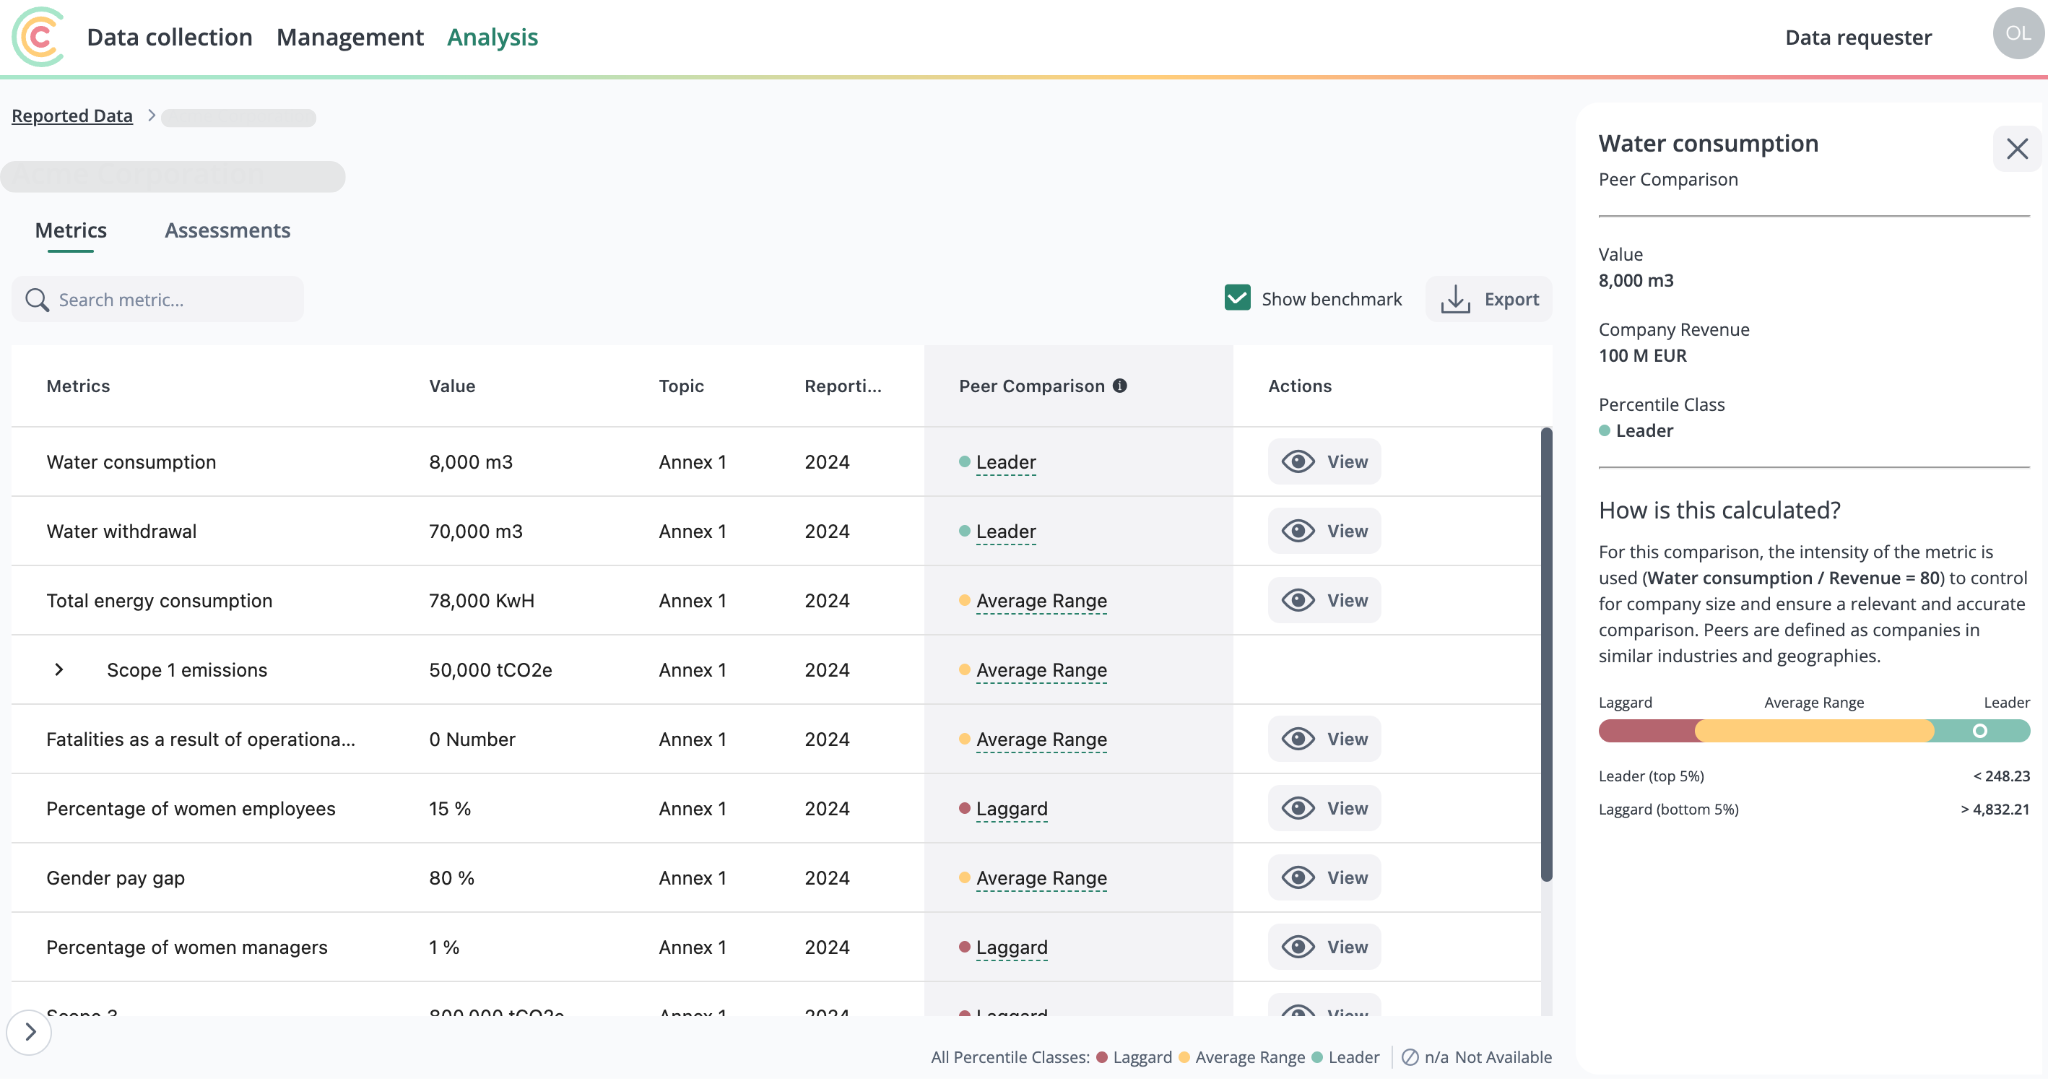Switch to the Assessments tab

[227, 231]
